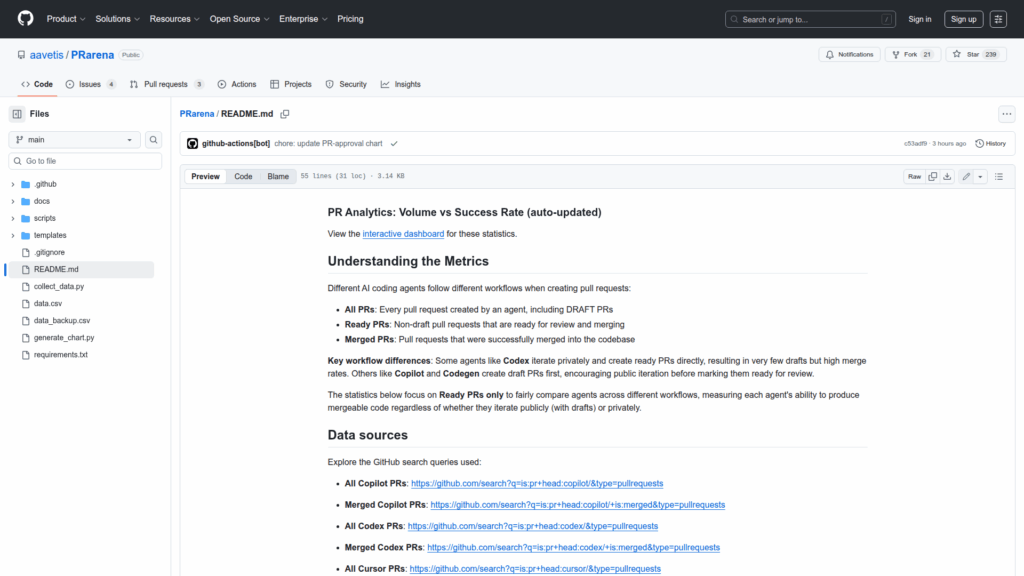The width and height of the screenshot is (1024, 576).
Task: Go to aavetis owner profile
Action: 46,55
